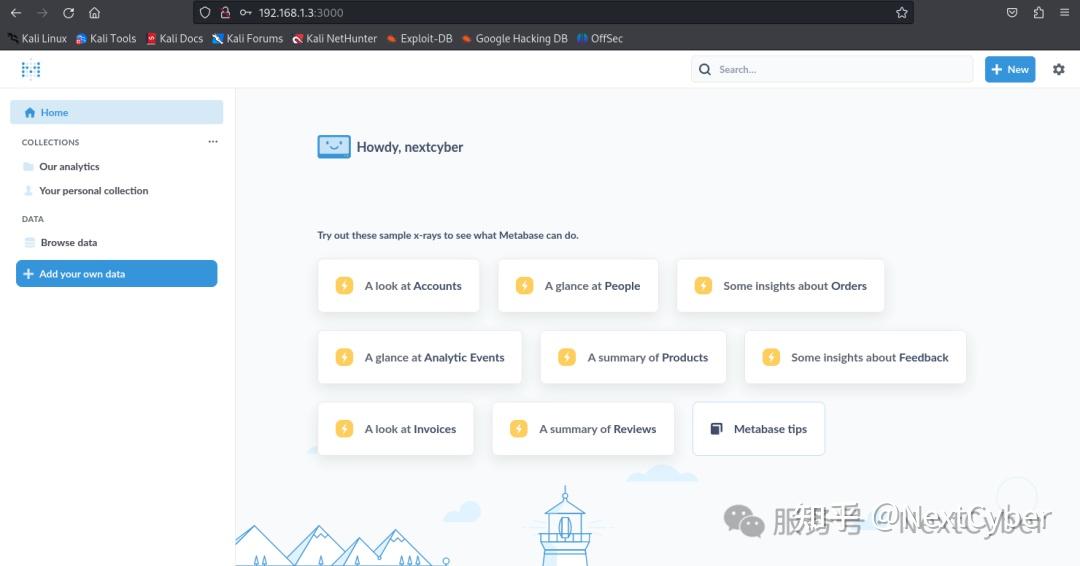Click the browser home button
Image resolution: width=1080 pixels, height=566 pixels.
(x=94, y=12)
